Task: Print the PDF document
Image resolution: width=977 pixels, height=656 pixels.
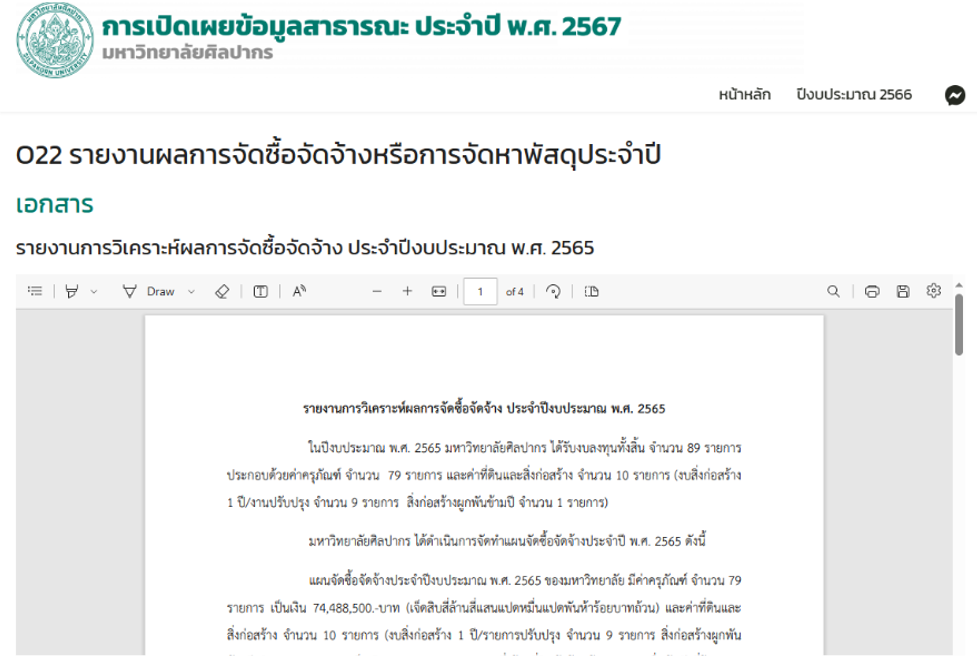Action: click(872, 292)
